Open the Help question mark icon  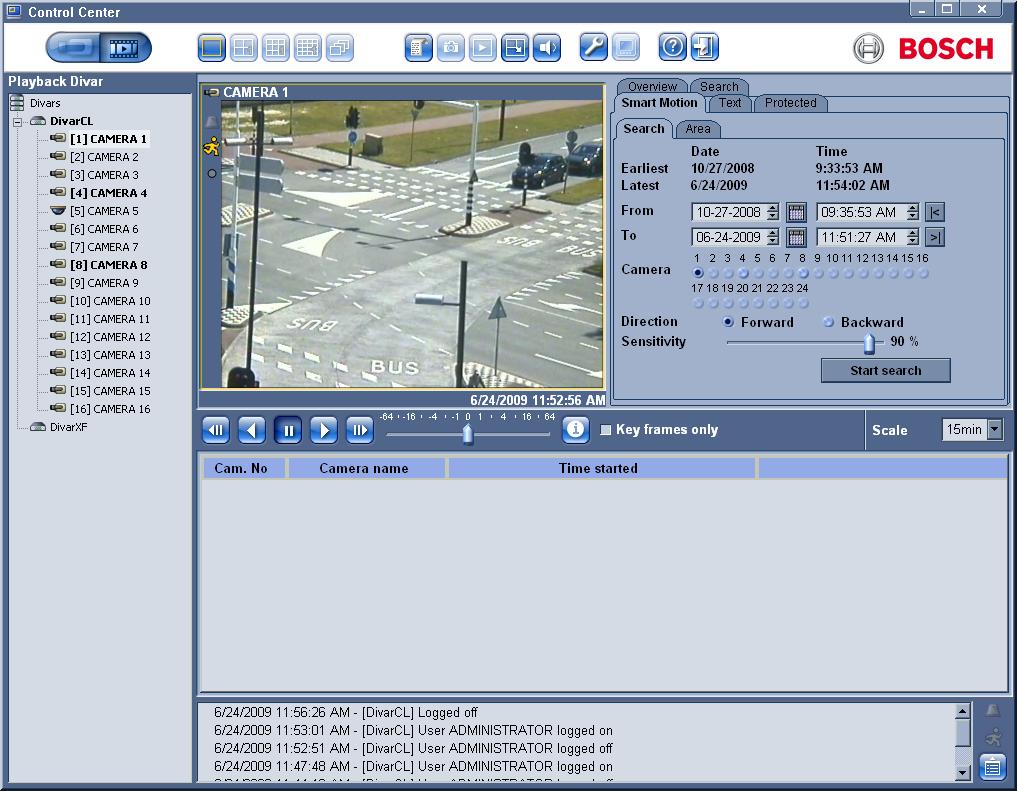tap(673, 47)
